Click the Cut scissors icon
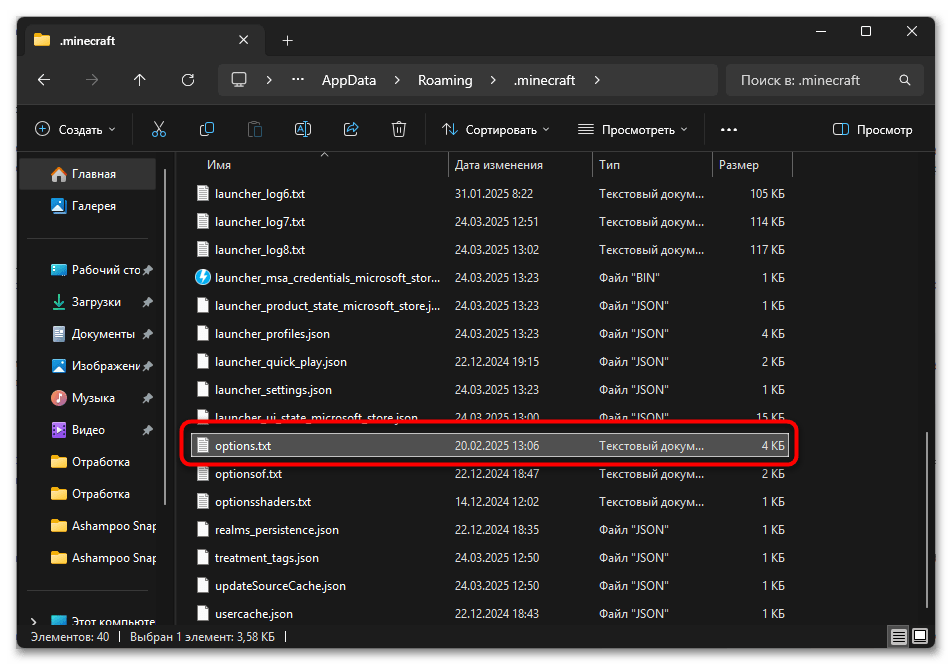Image resolution: width=952 pixels, height=665 pixels. point(158,129)
